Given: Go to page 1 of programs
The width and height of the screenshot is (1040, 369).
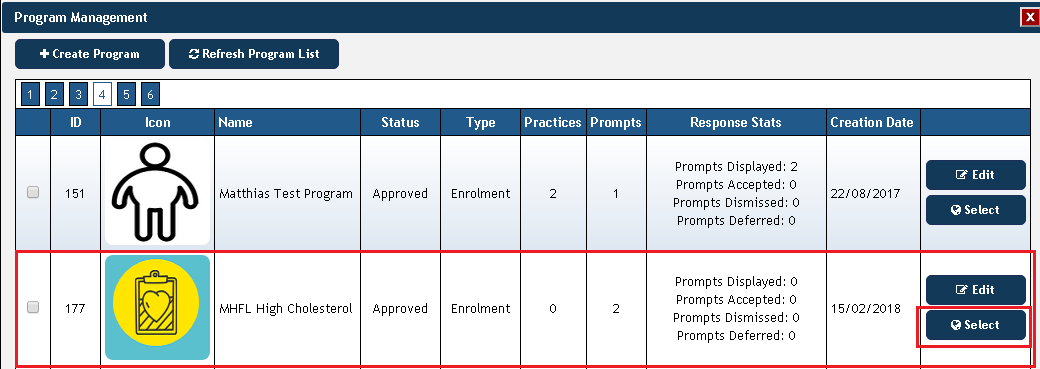Looking at the screenshot, I should (x=30, y=95).
